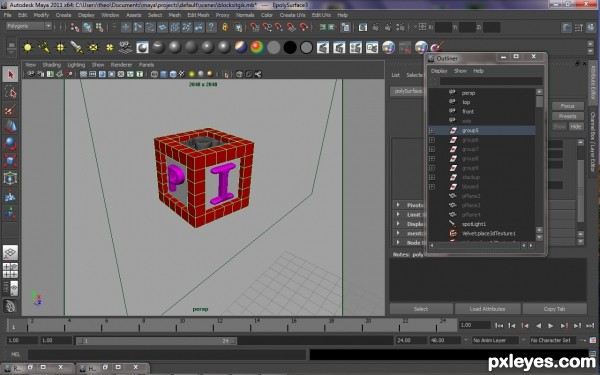Toggle use all lights yellow ball icon
600x375 pixels.
191,74
